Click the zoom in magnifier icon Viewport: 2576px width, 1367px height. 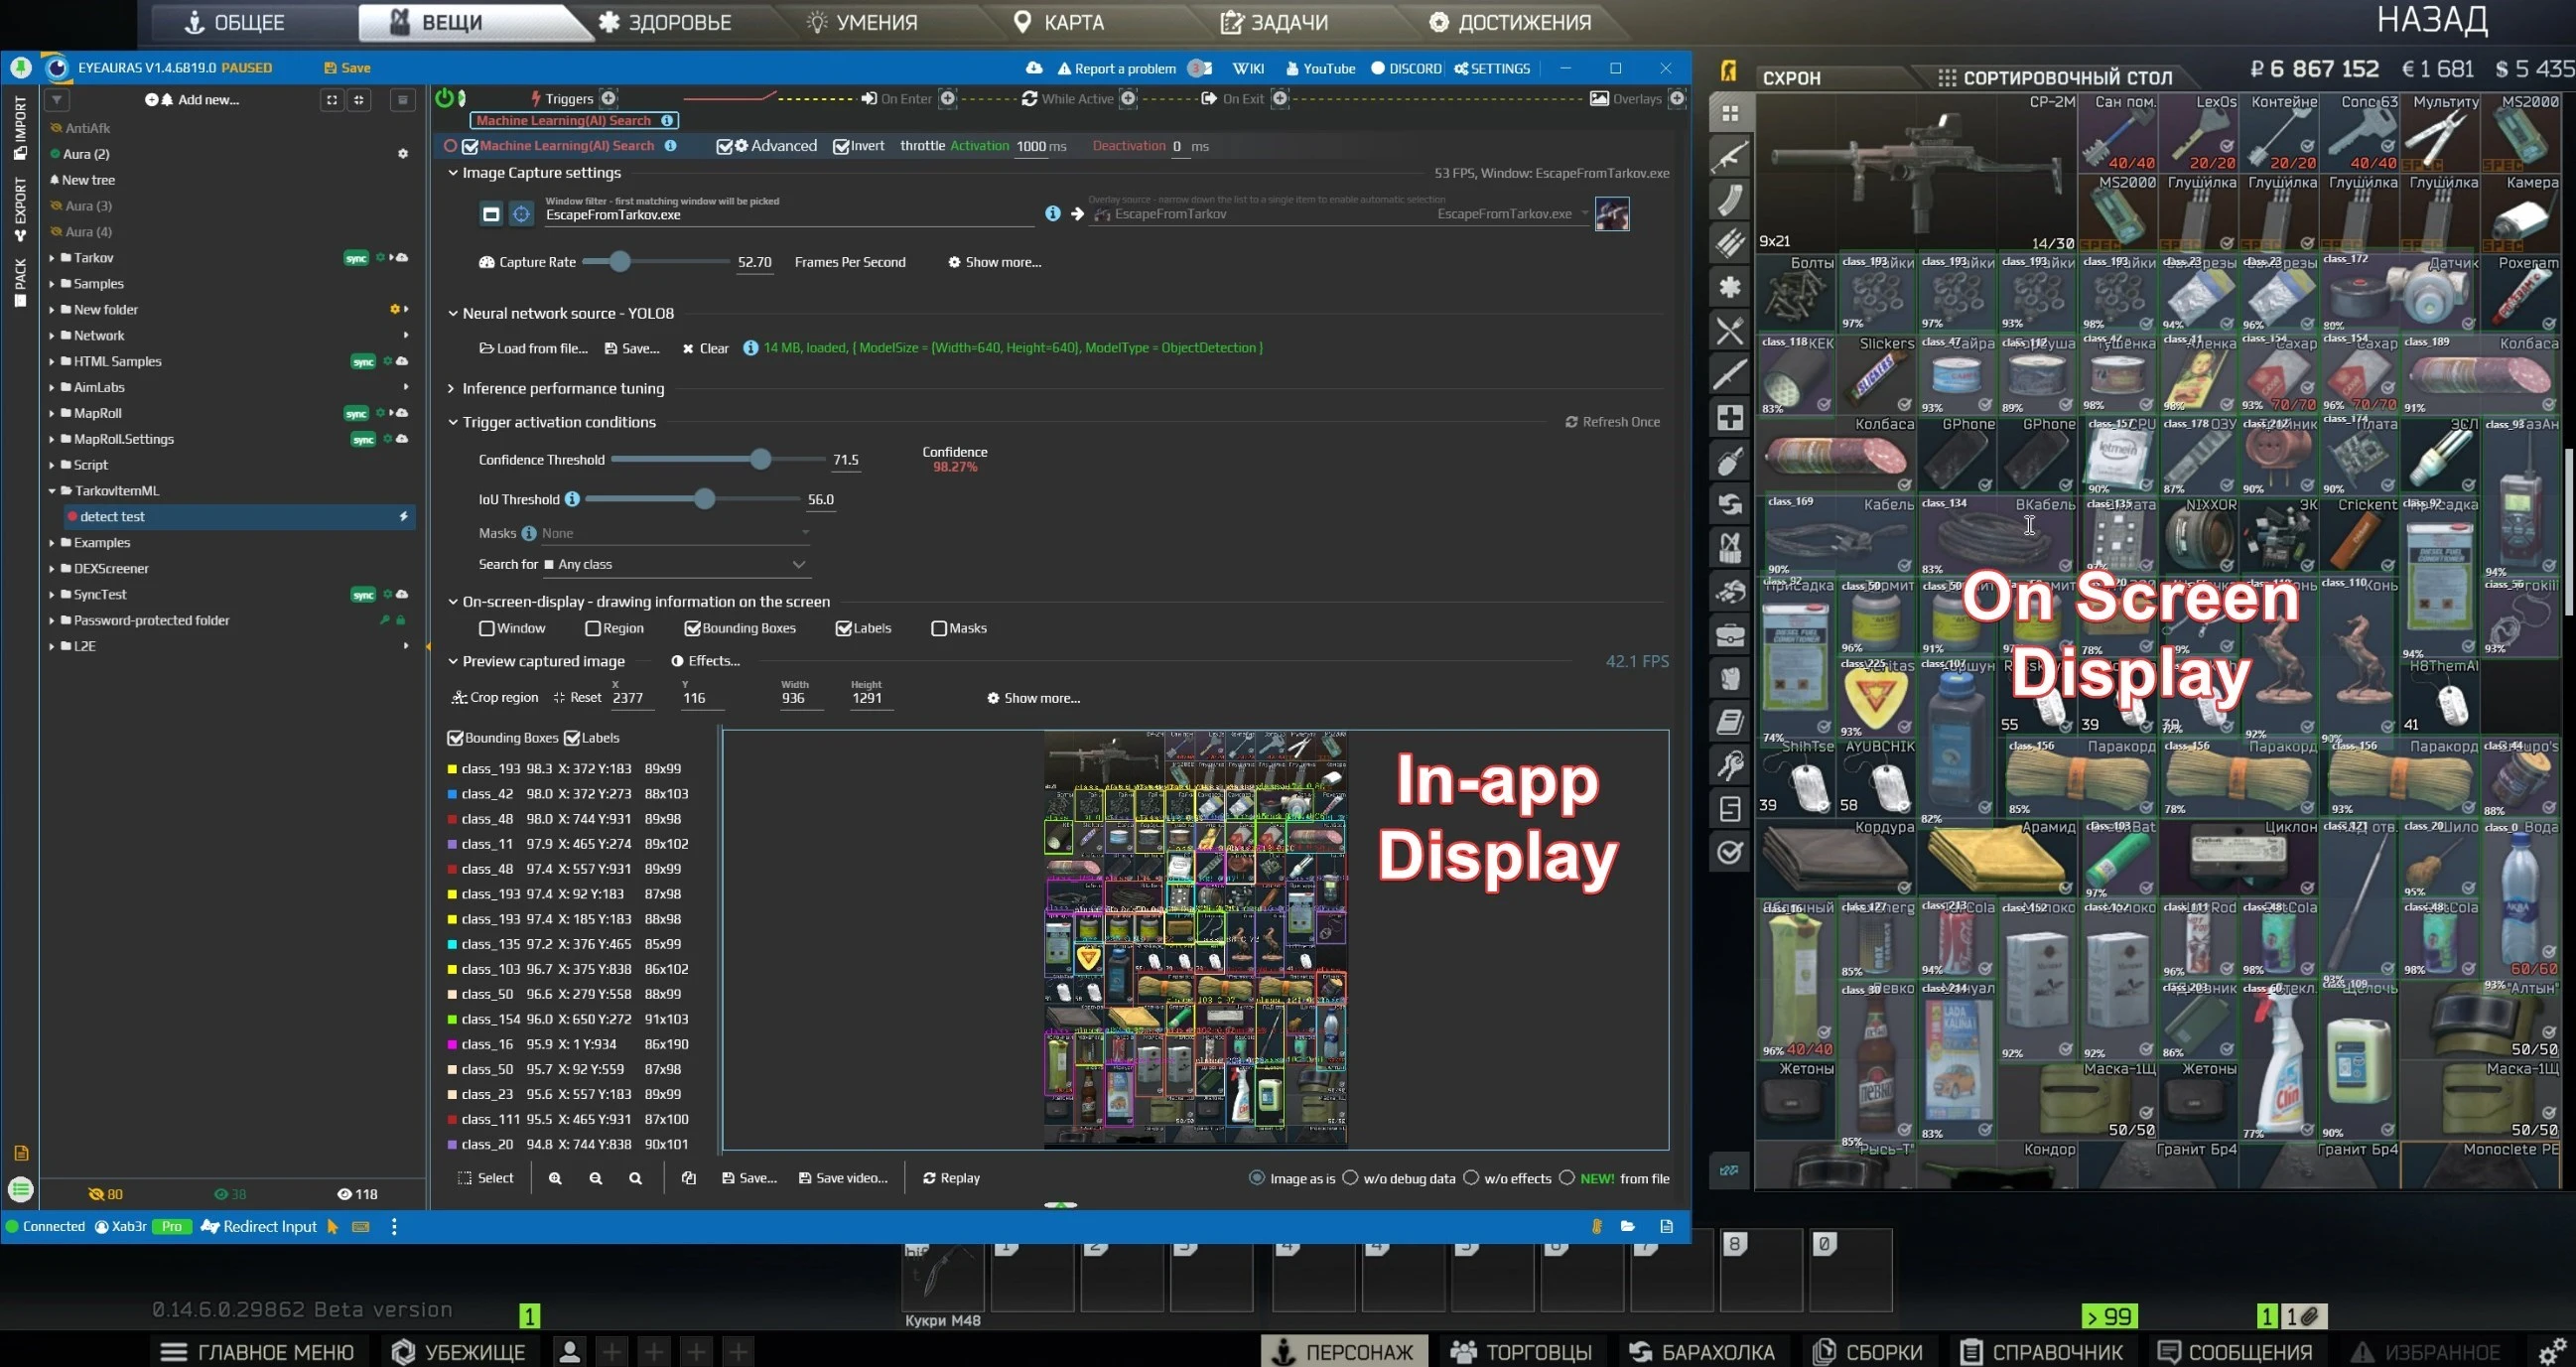click(x=555, y=1178)
